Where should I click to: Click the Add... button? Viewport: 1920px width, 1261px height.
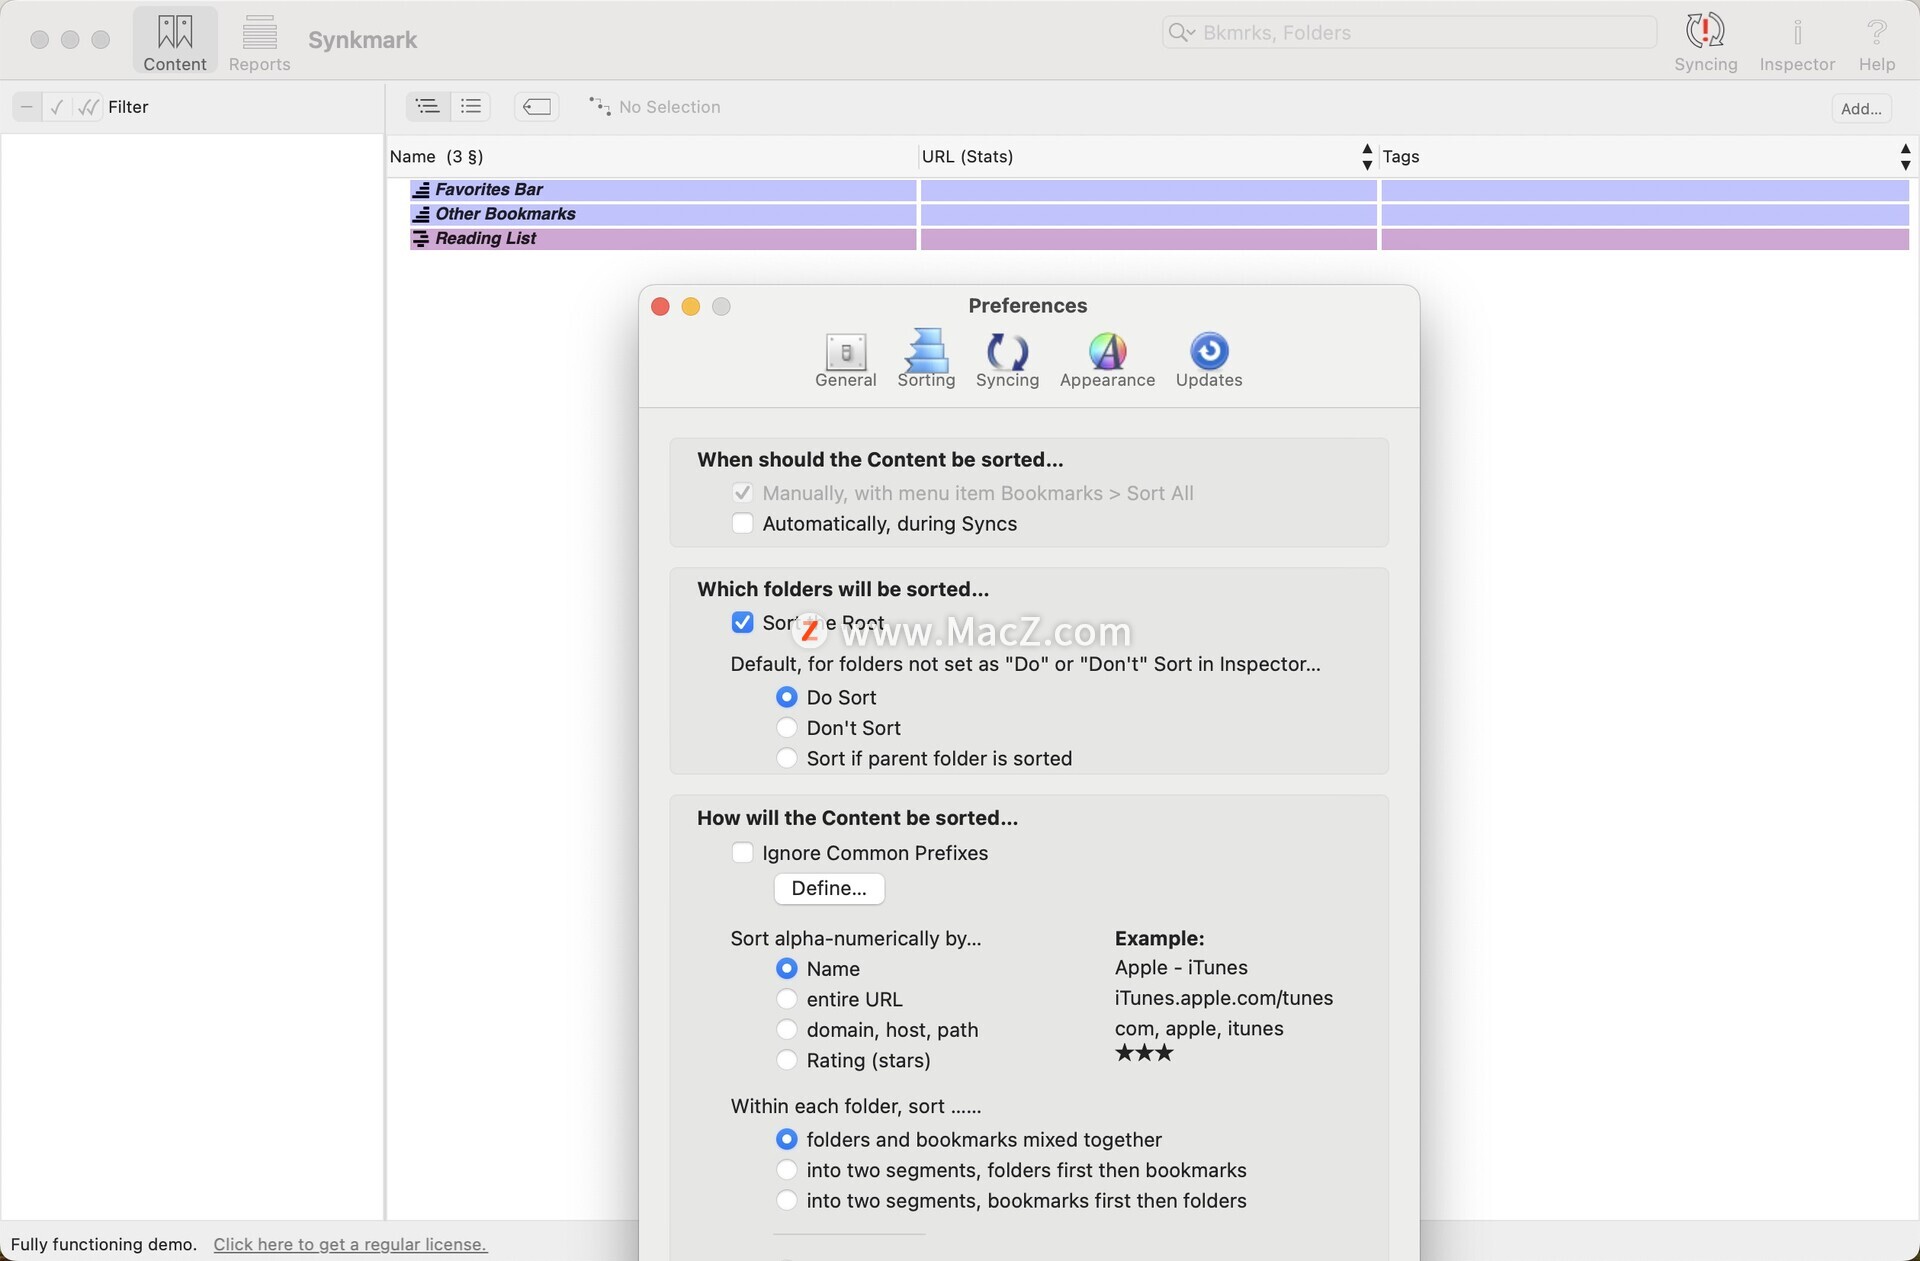pyautogui.click(x=1861, y=108)
